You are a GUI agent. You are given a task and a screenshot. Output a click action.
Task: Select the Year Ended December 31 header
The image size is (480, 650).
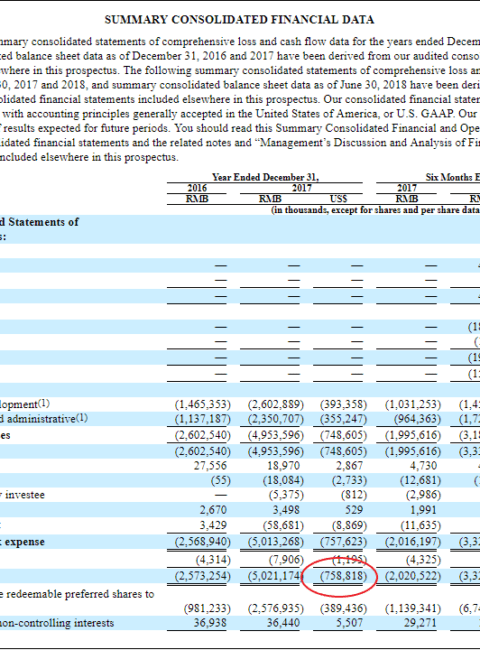[x=265, y=177]
